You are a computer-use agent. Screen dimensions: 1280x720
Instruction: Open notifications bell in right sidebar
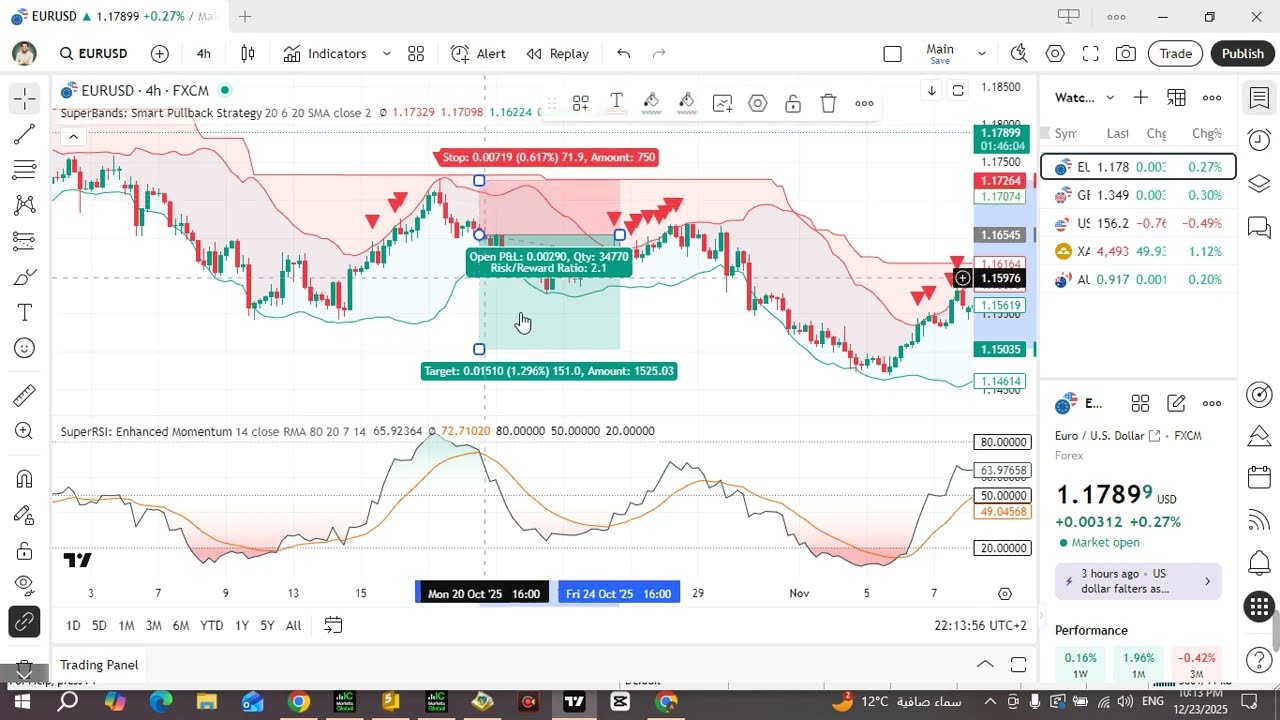tap(1260, 563)
